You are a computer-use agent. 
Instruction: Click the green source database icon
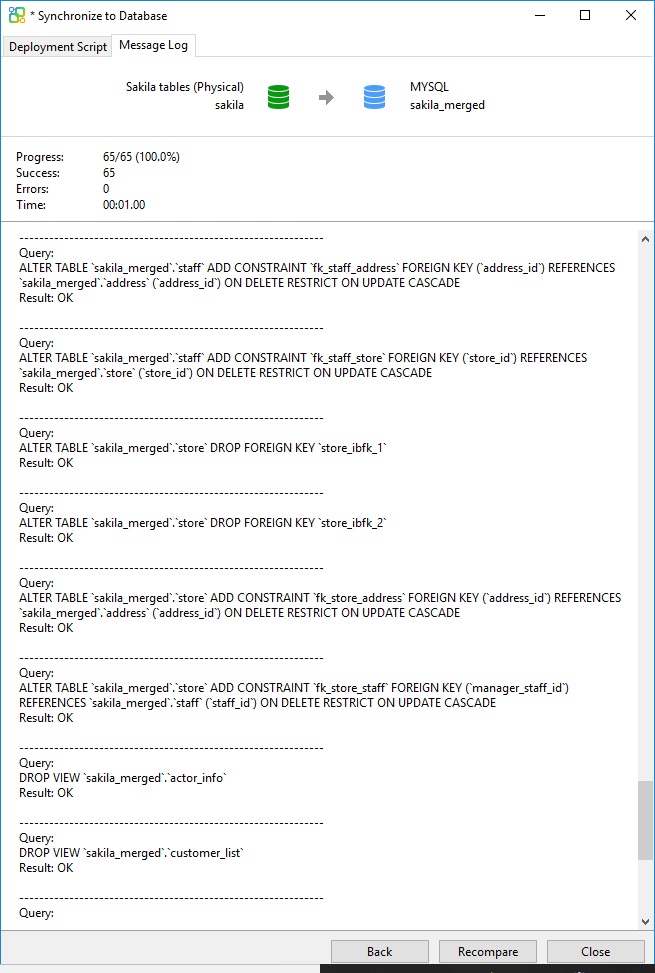tap(278, 97)
